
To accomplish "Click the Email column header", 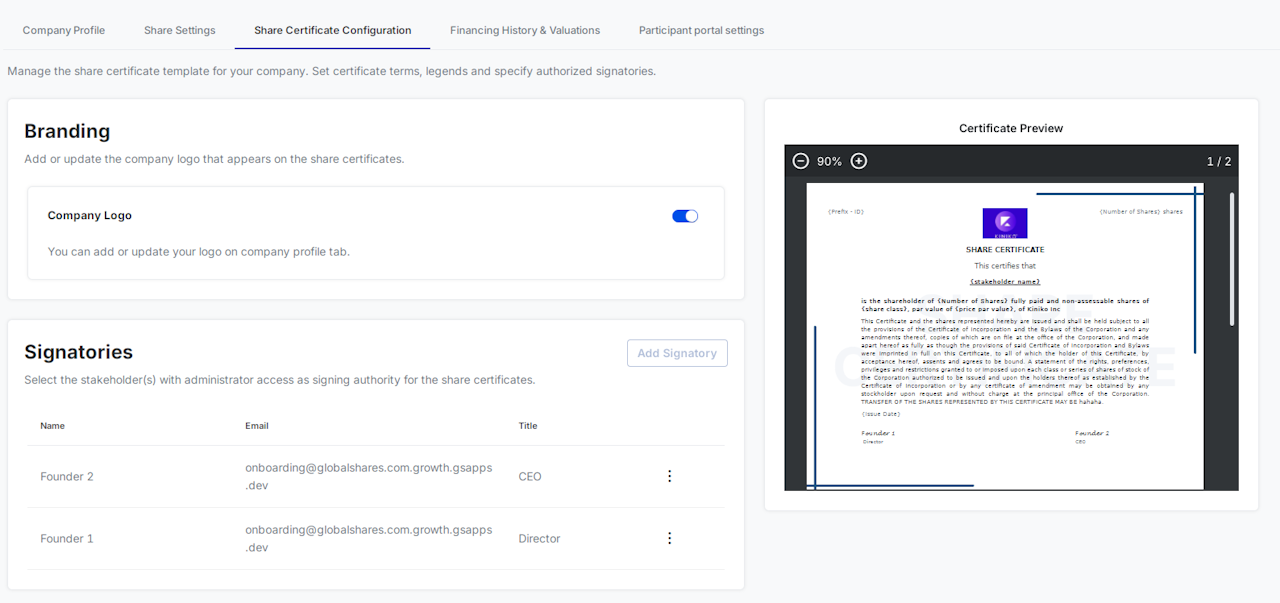I will coord(257,426).
